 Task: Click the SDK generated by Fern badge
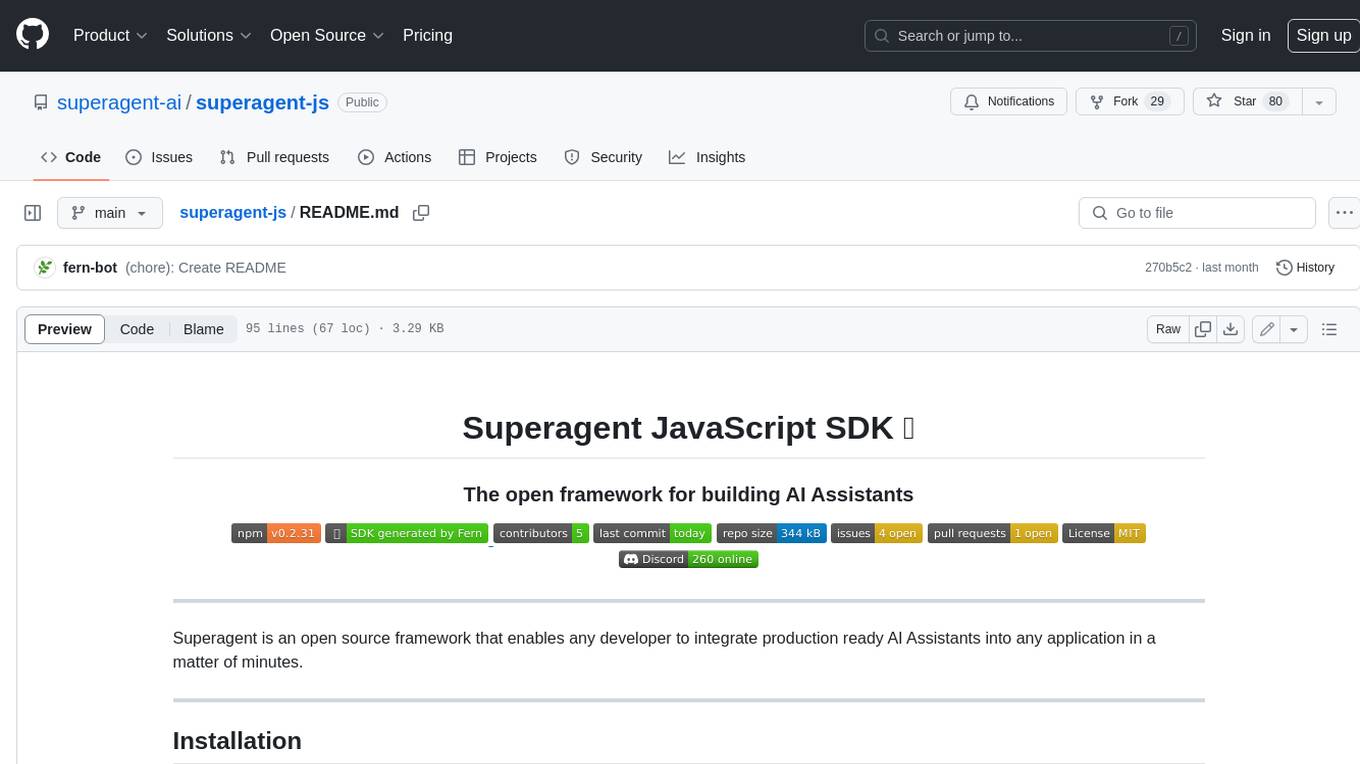click(x=407, y=533)
